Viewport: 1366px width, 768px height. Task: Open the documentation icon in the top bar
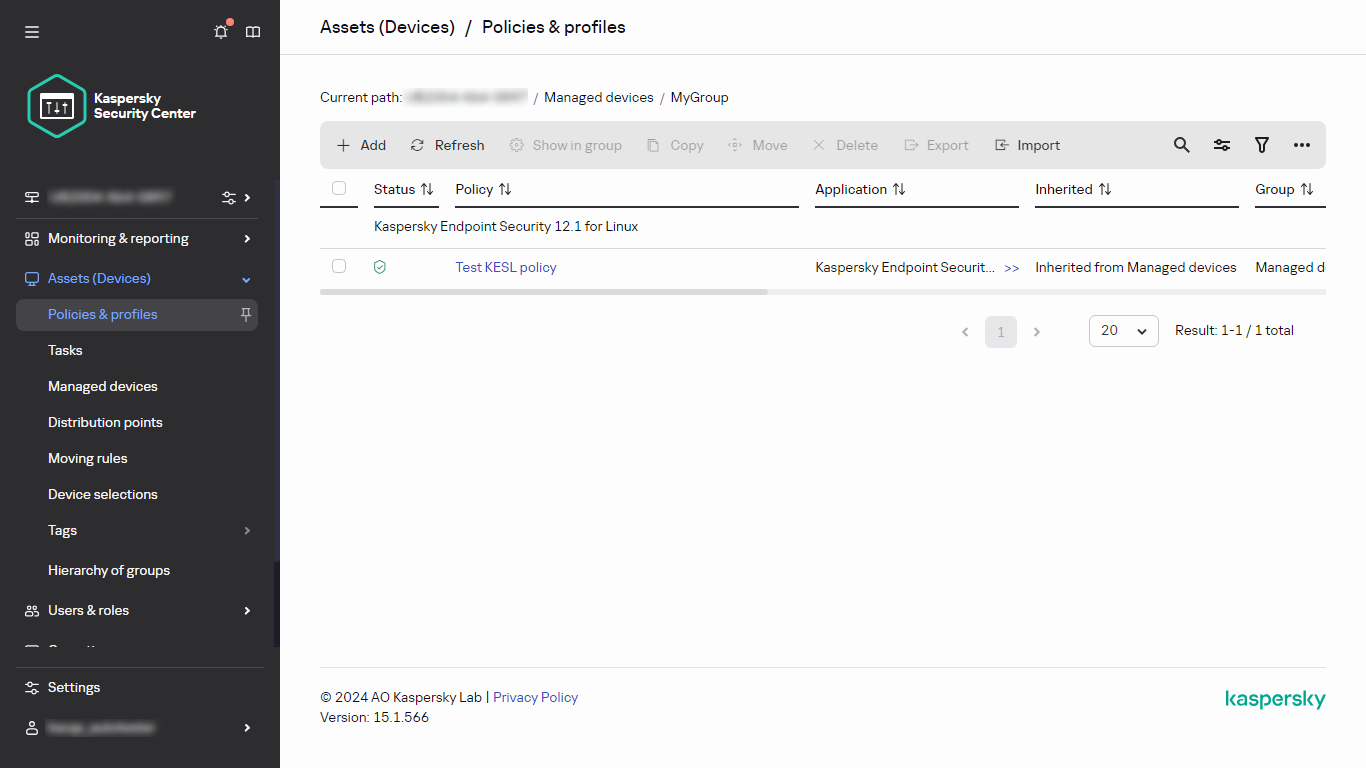[x=252, y=31]
